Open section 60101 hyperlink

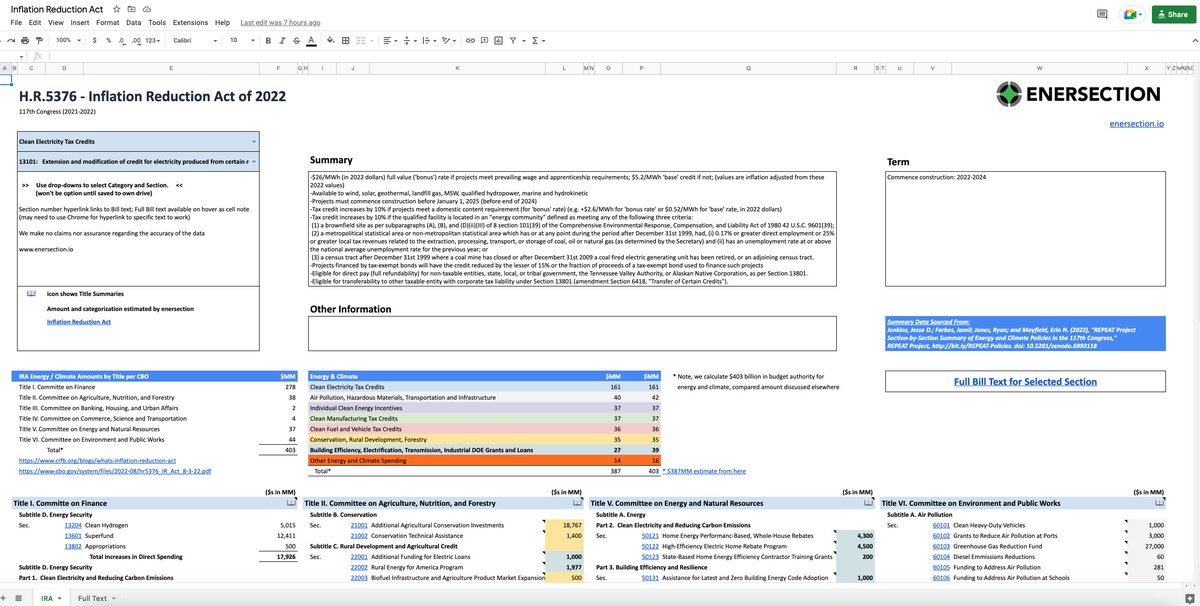pos(940,524)
